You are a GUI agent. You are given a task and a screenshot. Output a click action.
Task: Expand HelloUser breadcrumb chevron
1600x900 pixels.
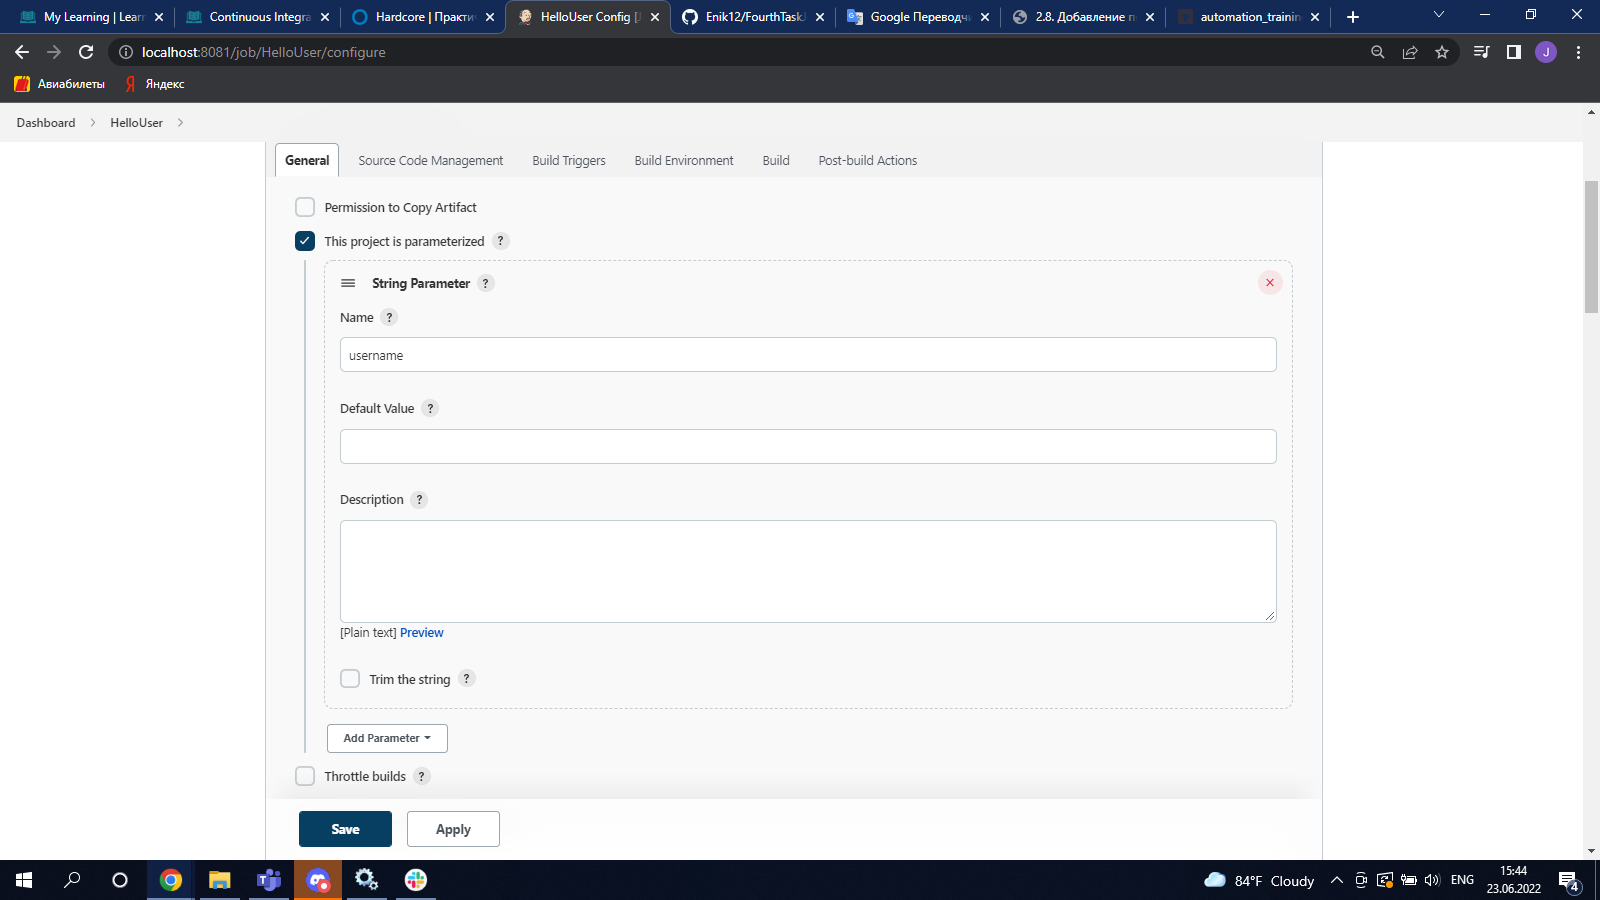point(180,123)
